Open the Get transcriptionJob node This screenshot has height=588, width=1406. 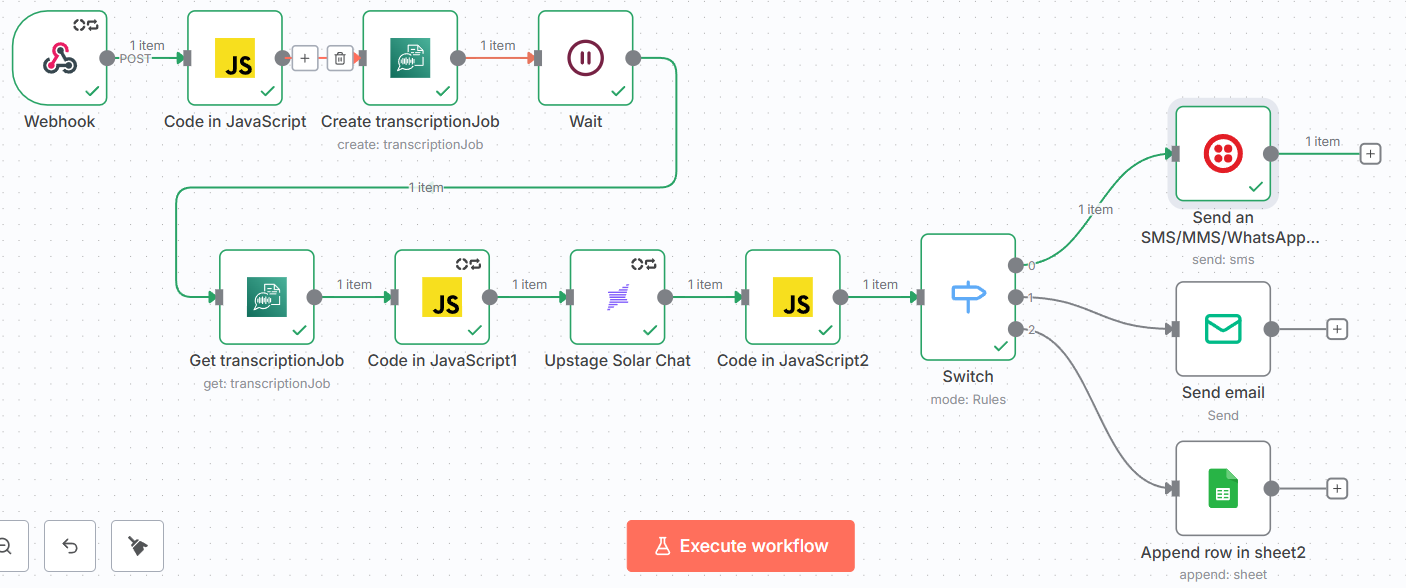(x=266, y=297)
